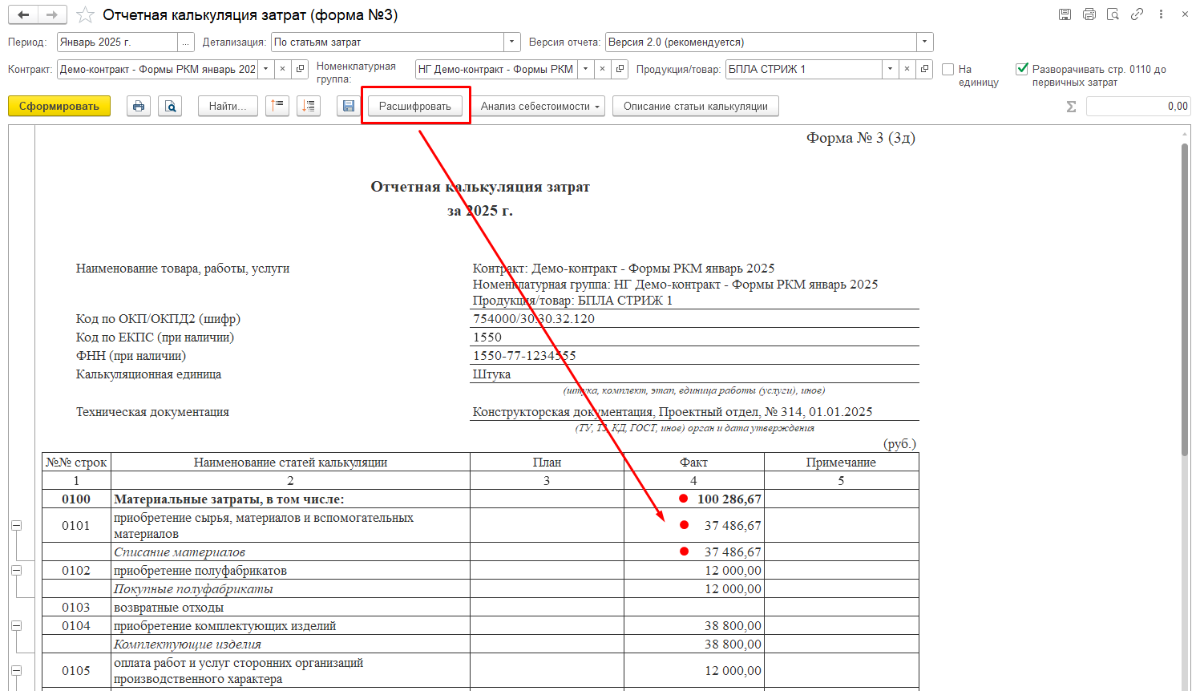
Task: Click the Период input field
Action: [117, 42]
